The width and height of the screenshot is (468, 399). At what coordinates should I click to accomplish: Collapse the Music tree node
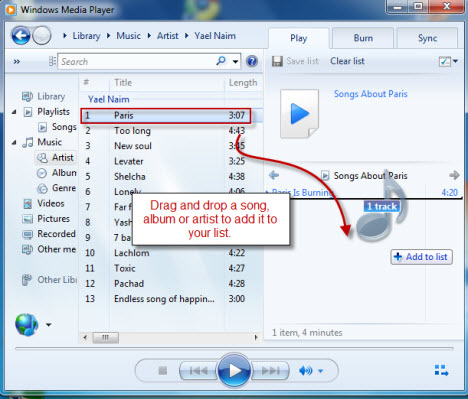pyautogui.click(x=14, y=142)
